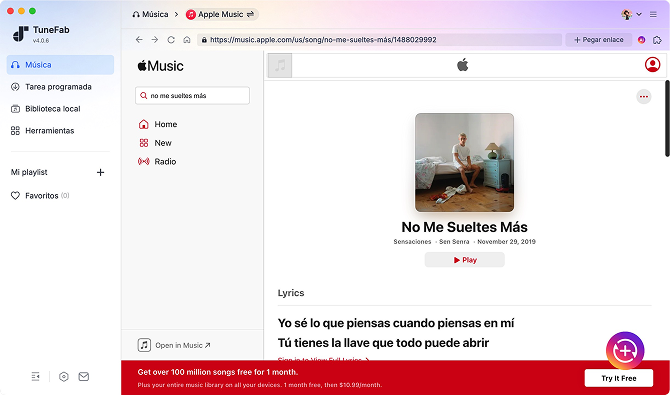Click lyric line 'Tú tienes la llave'

[383, 343]
